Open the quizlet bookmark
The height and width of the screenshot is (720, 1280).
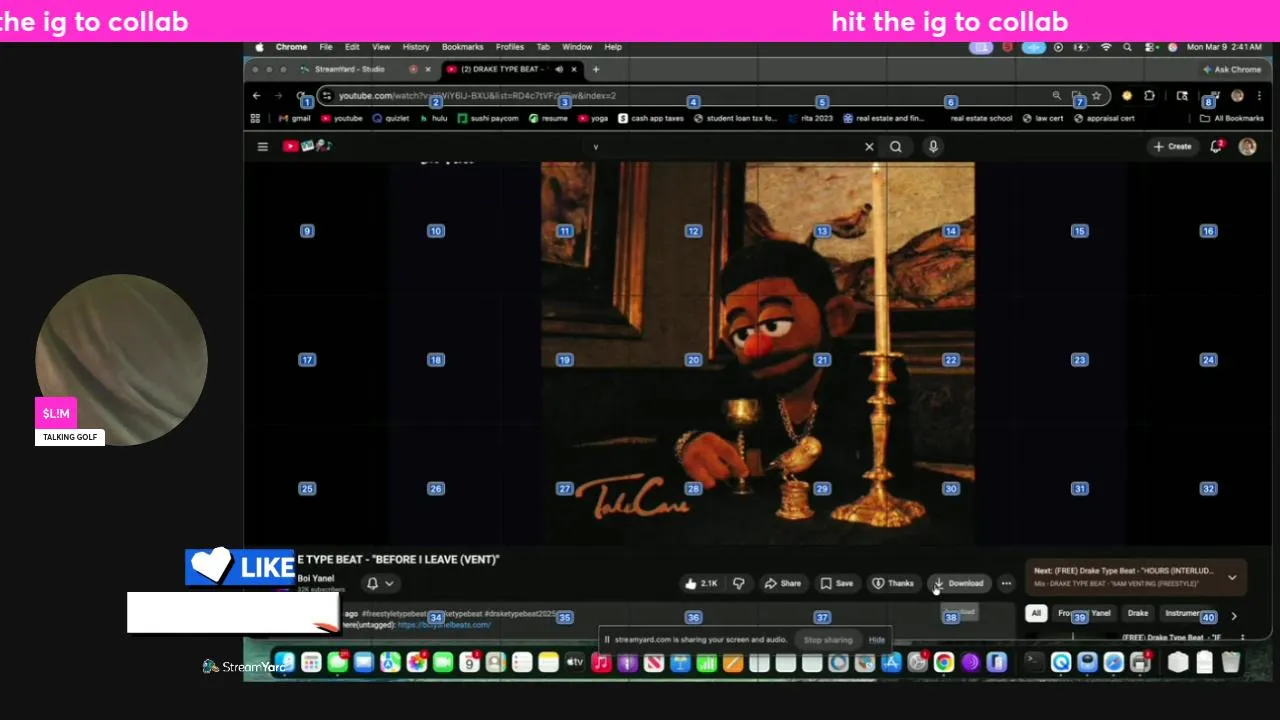[391, 118]
